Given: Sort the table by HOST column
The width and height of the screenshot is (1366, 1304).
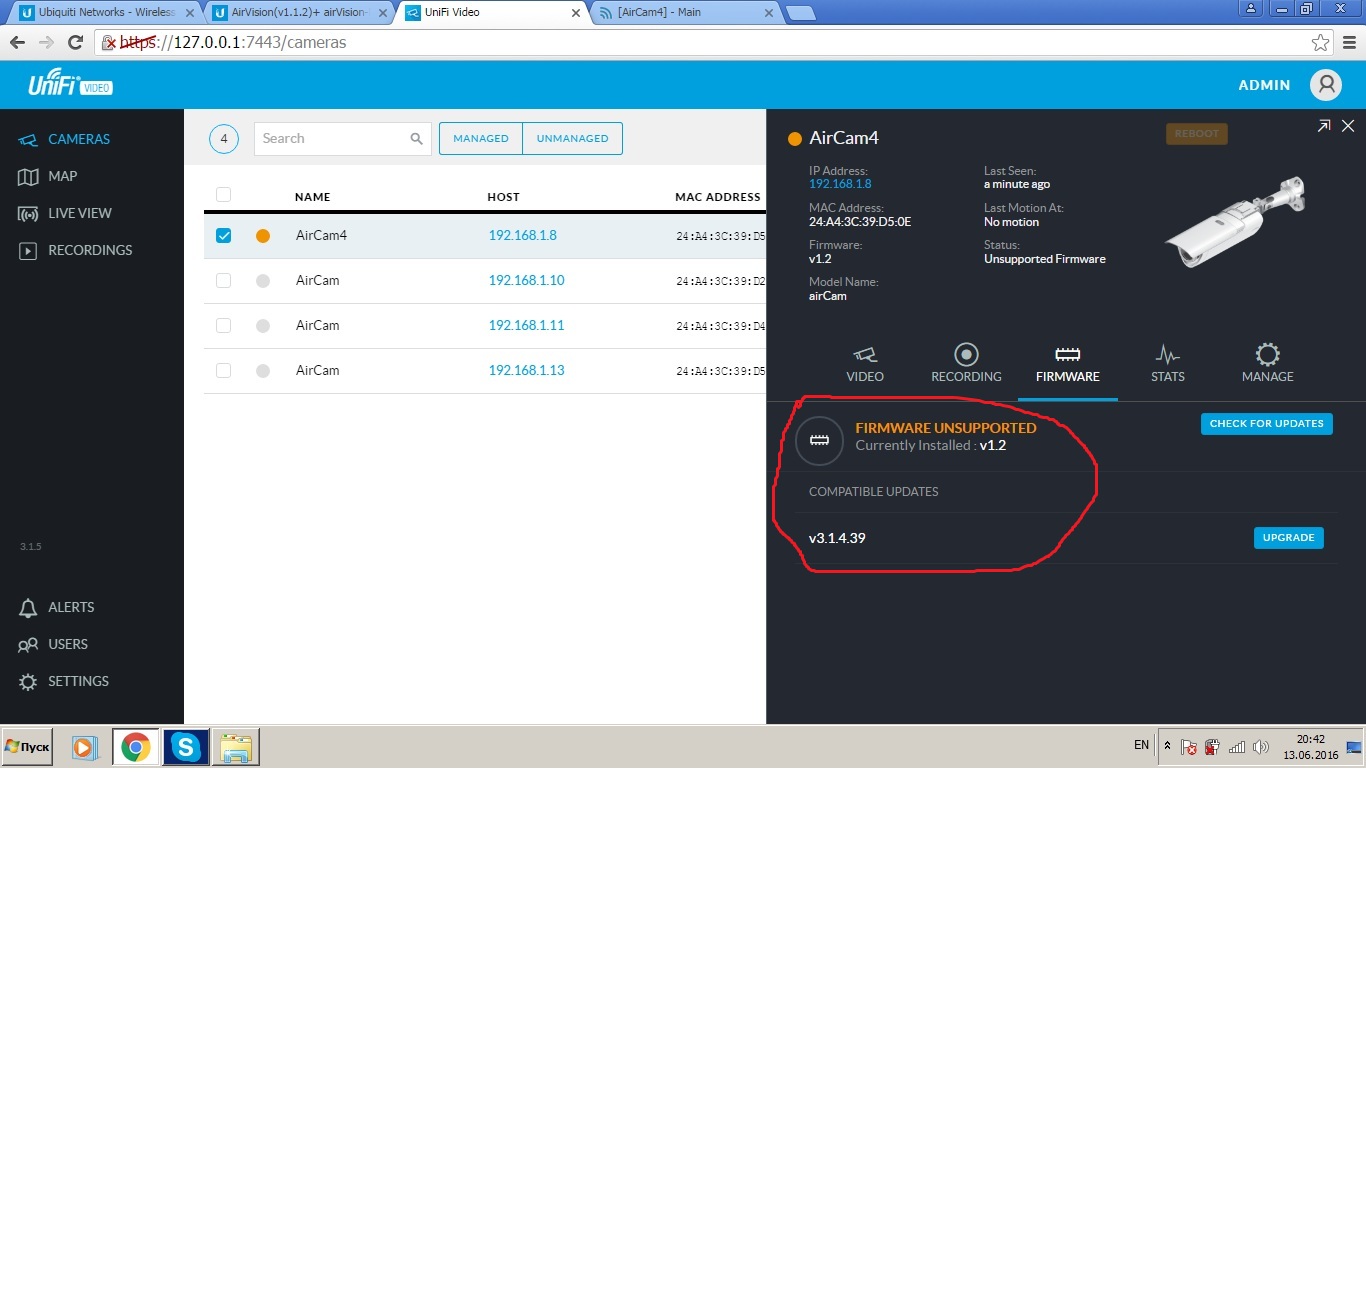Looking at the screenshot, I should pyautogui.click(x=503, y=197).
